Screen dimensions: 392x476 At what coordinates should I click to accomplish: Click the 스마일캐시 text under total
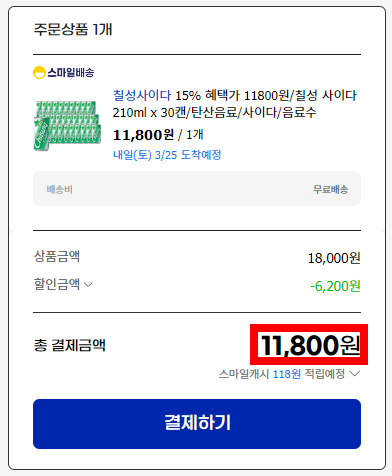244,374
